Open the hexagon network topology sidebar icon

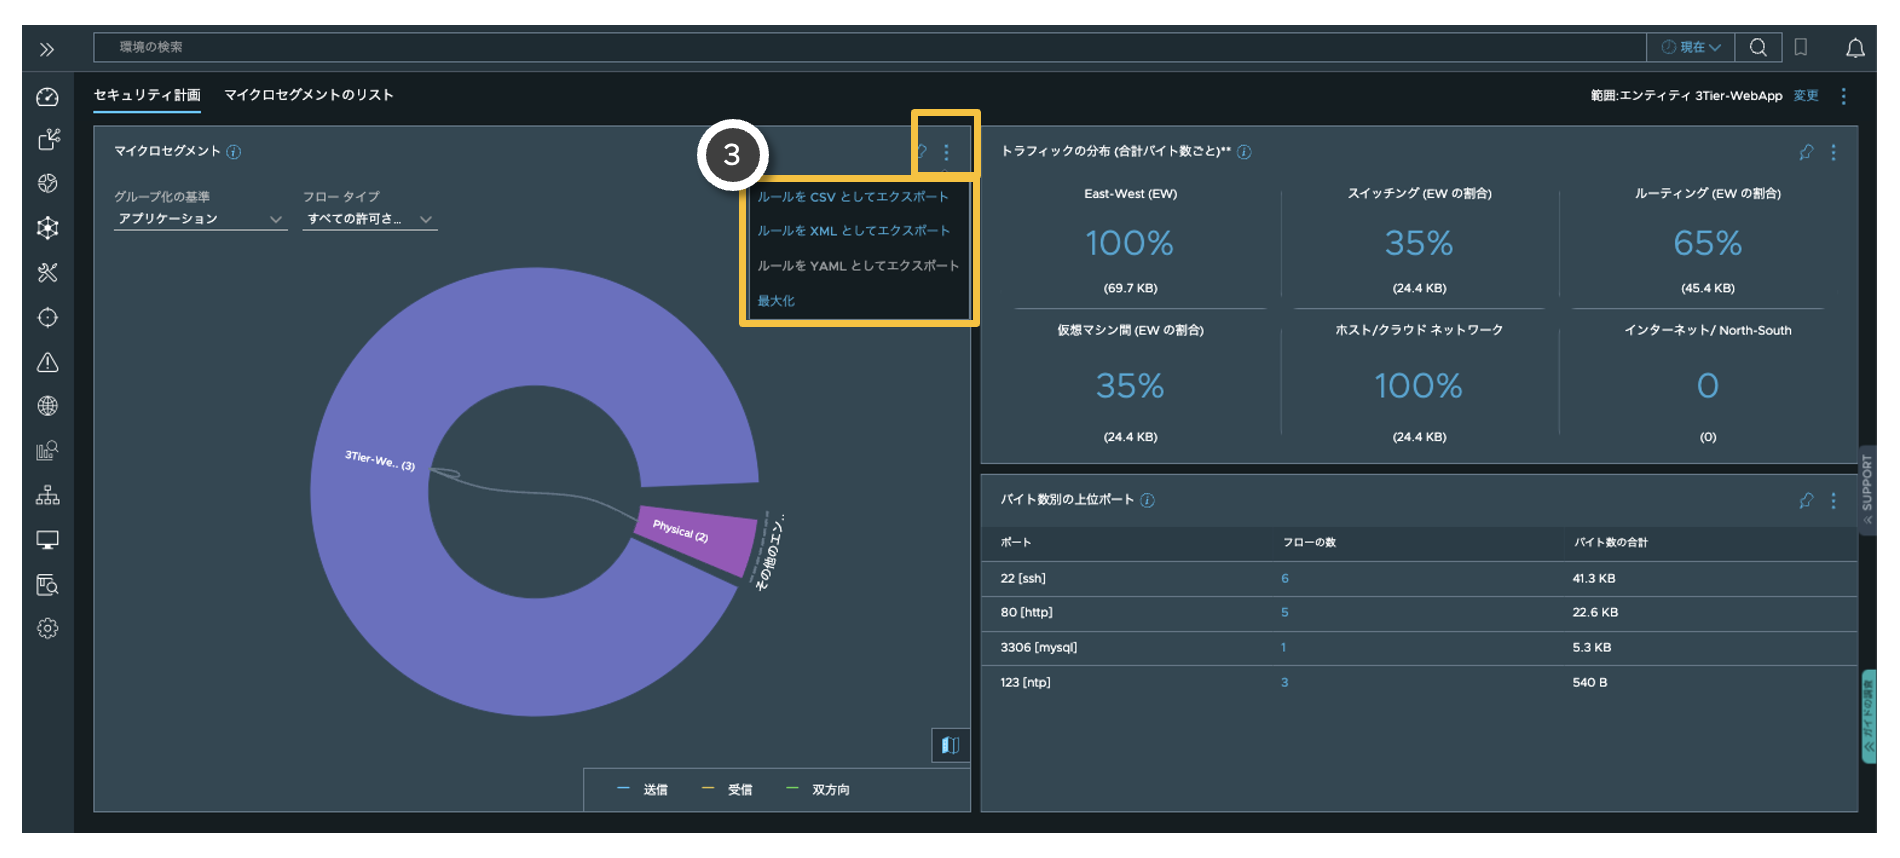click(x=47, y=228)
